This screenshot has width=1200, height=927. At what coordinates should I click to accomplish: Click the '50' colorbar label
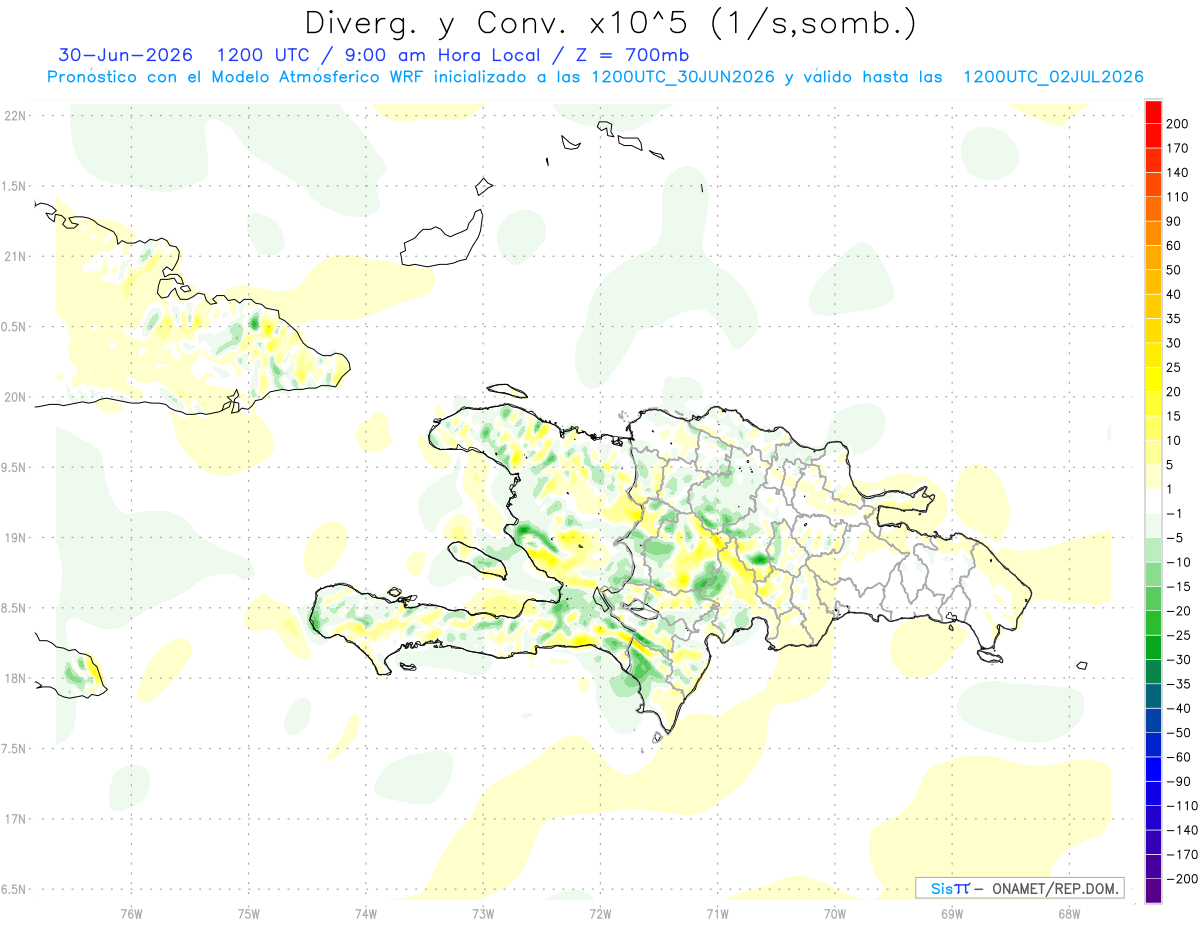click(1174, 270)
